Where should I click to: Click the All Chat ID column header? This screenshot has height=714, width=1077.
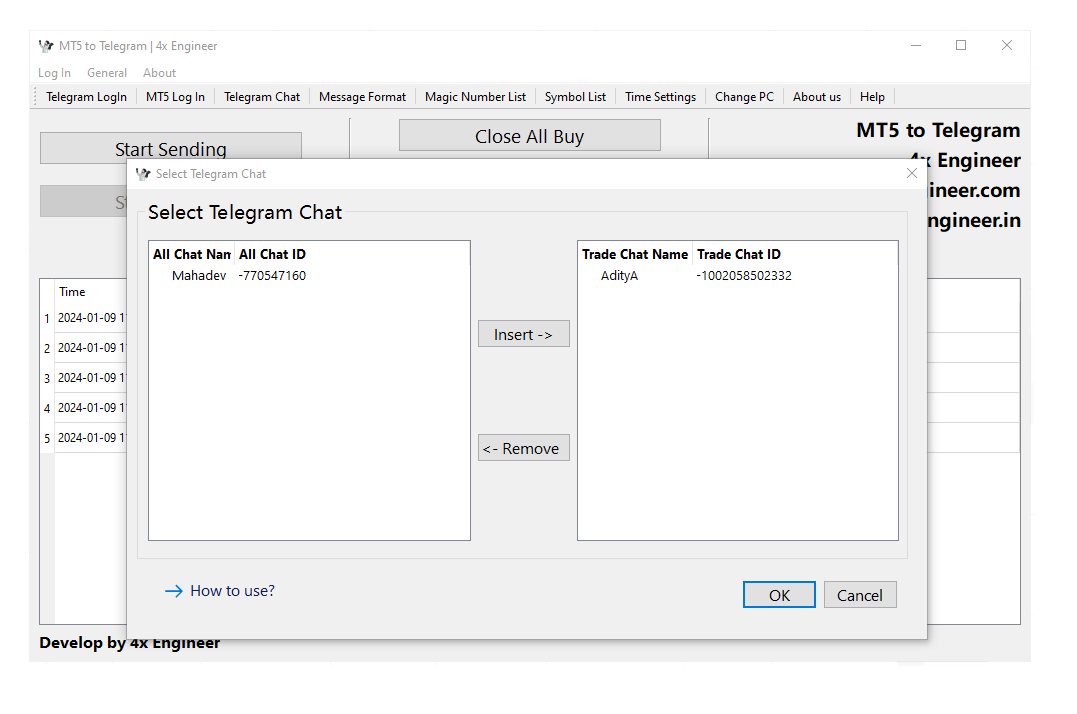click(x=272, y=255)
